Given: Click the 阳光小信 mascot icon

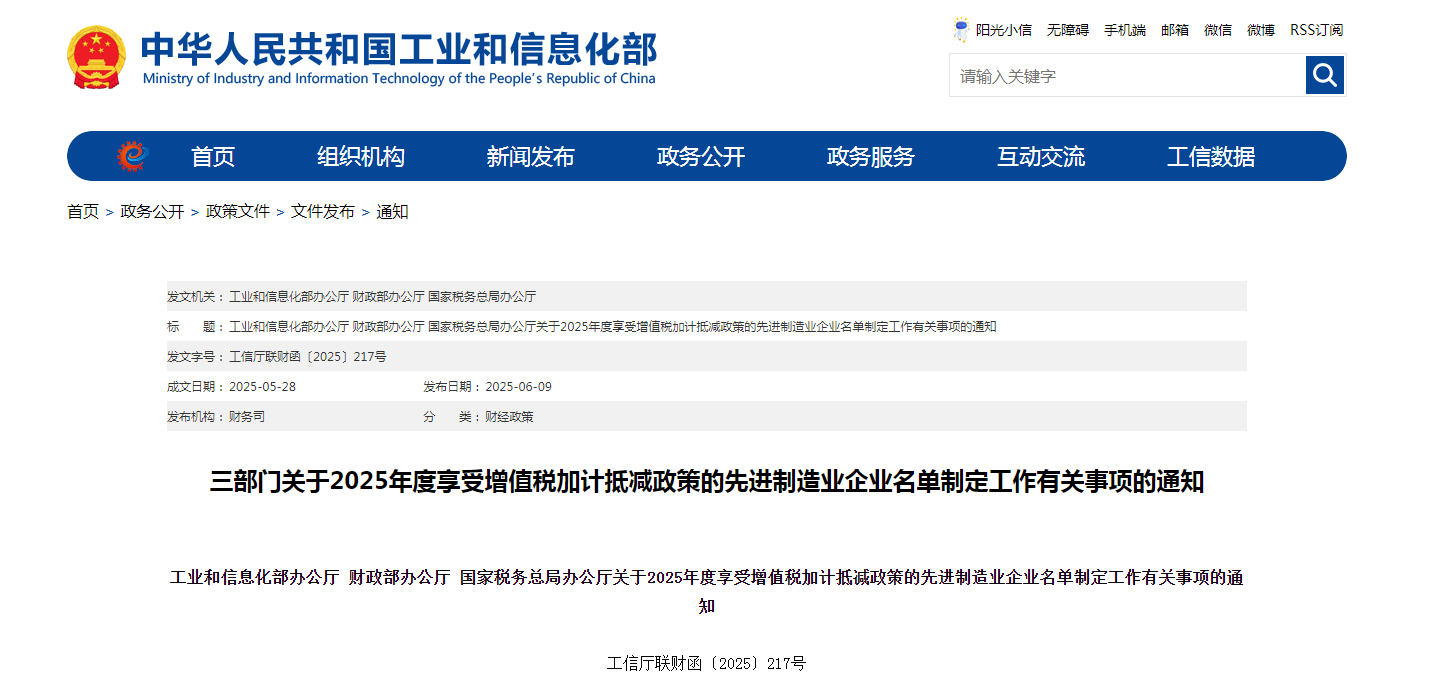Looking at the screenshot, I should (x=961, y=29).
